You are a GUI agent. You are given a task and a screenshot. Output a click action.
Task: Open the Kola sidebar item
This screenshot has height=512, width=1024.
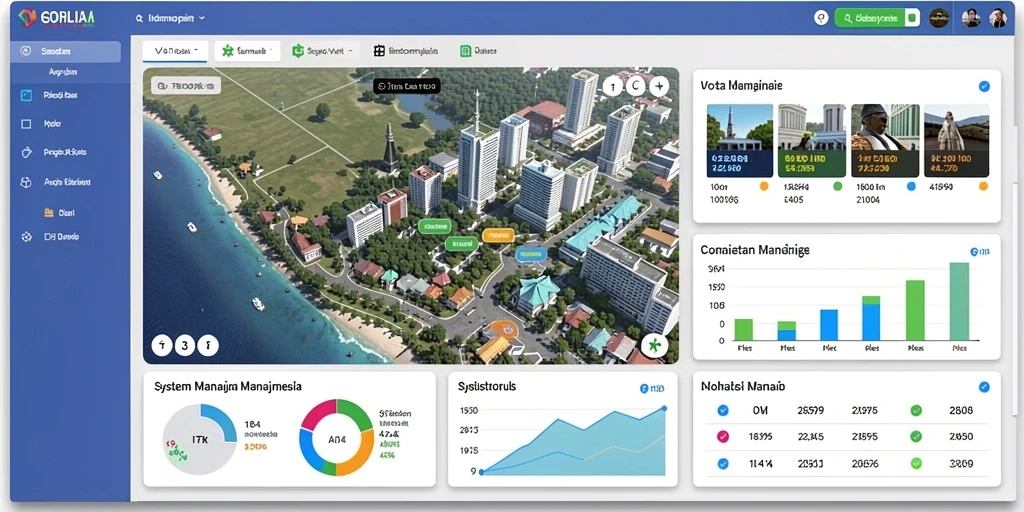pyautogui.click(x=51, y=123)
